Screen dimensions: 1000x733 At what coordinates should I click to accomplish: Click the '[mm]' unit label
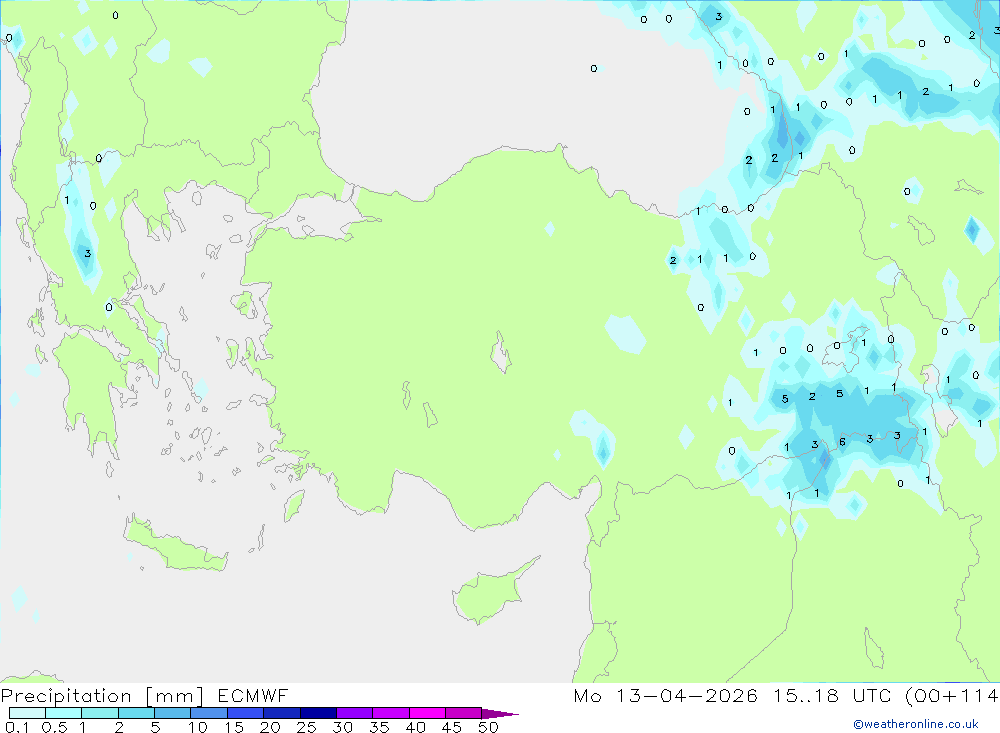point(174,696)
